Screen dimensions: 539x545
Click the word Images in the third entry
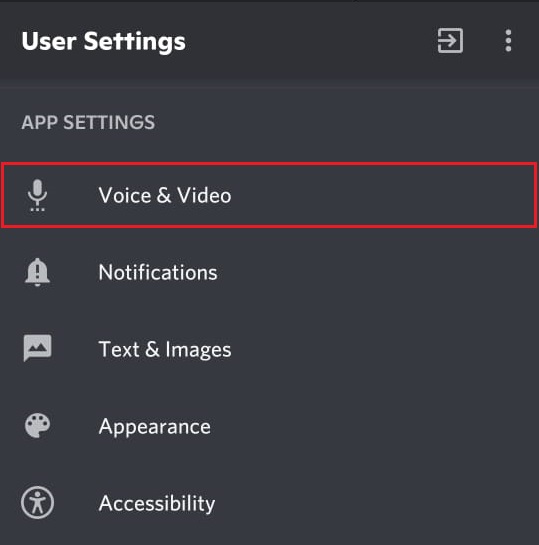tap(198, 350)
